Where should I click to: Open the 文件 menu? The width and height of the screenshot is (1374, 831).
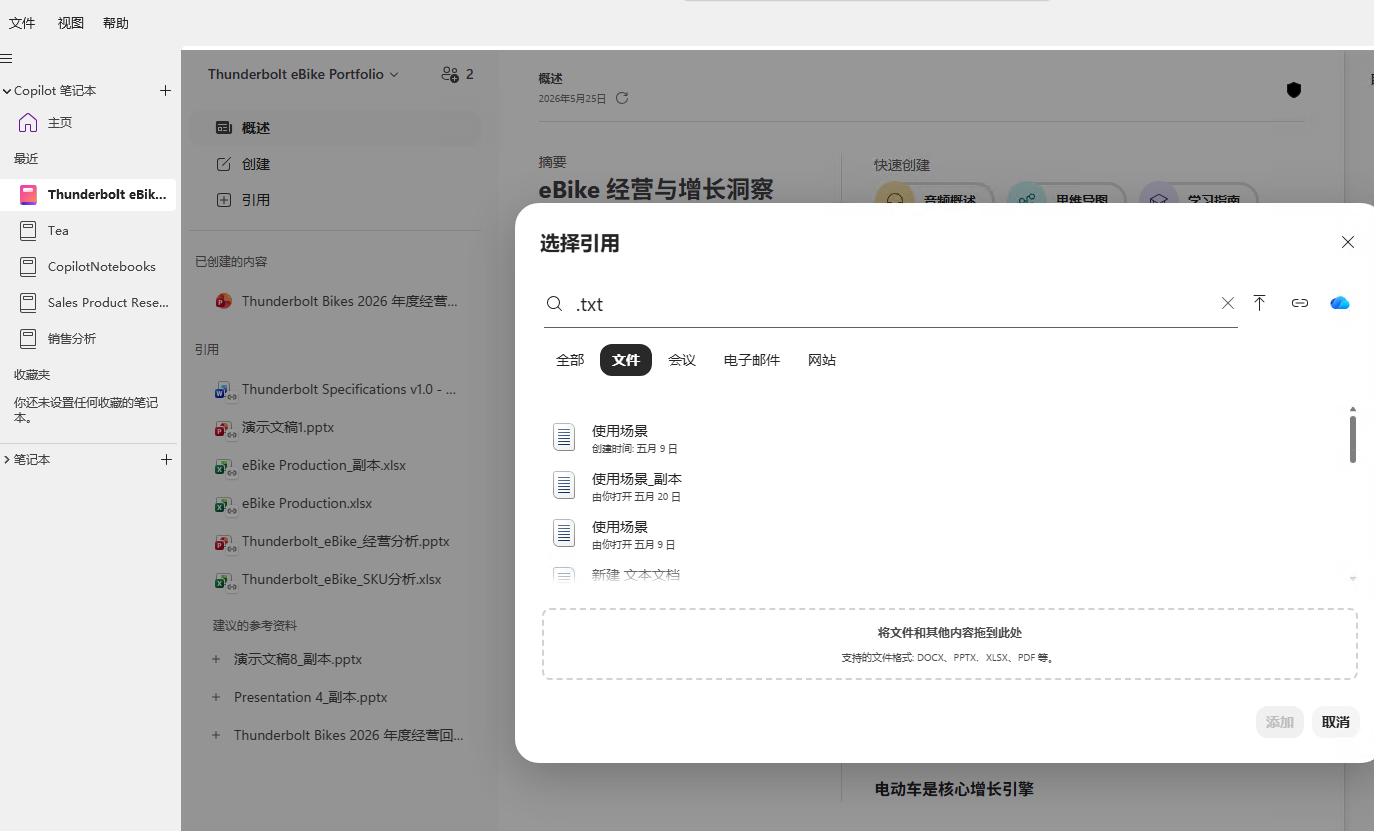click(x=22, y=23)
